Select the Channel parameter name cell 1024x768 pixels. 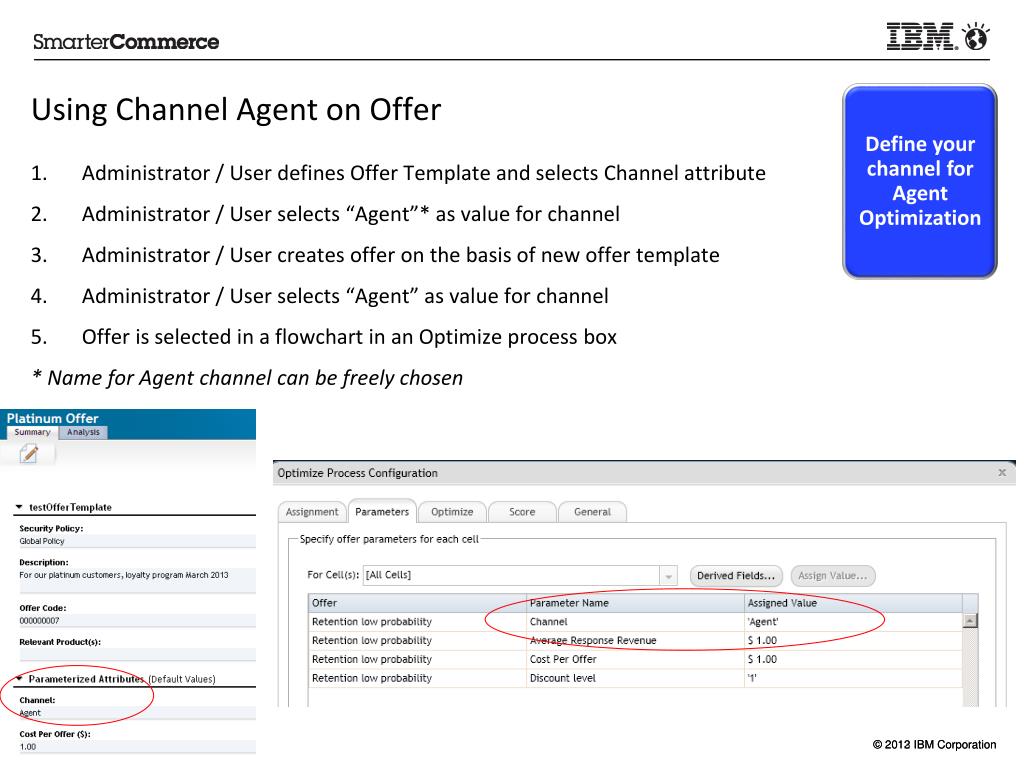tap(635, 622)
